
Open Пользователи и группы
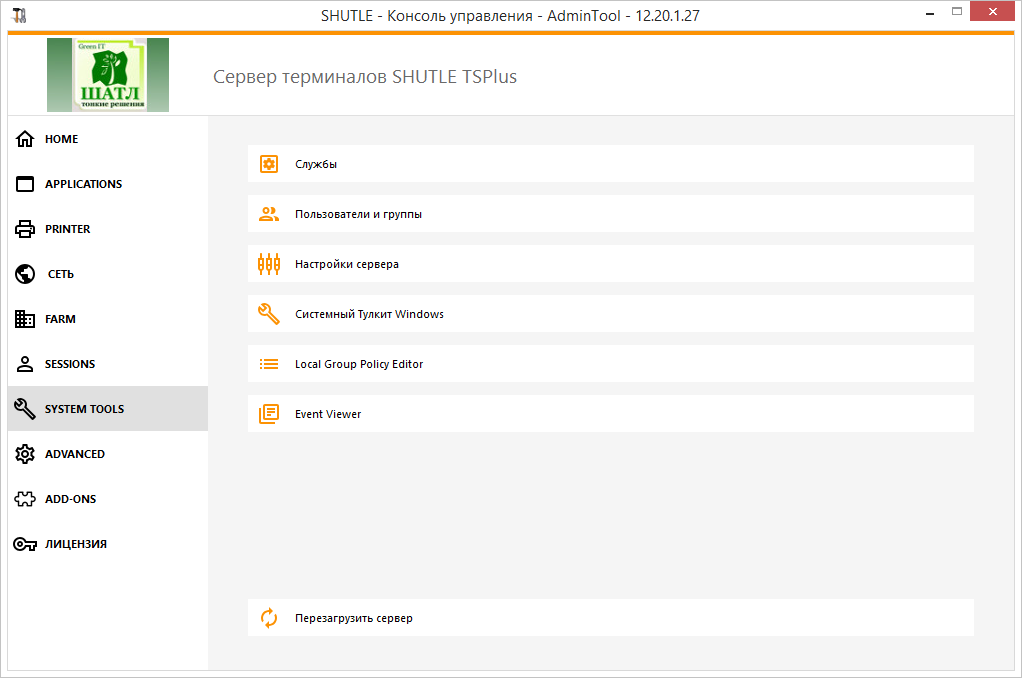coord(357,213)
